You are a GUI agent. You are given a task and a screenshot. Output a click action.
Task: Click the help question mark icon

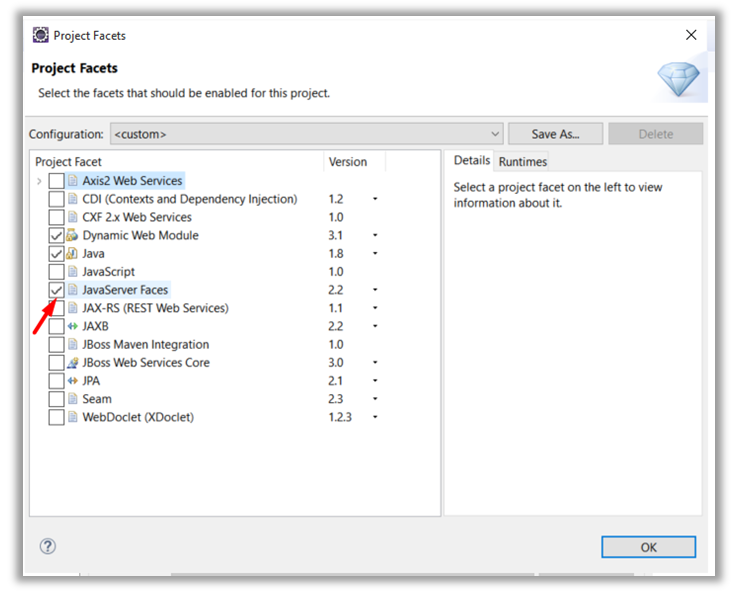click(47, 546)
